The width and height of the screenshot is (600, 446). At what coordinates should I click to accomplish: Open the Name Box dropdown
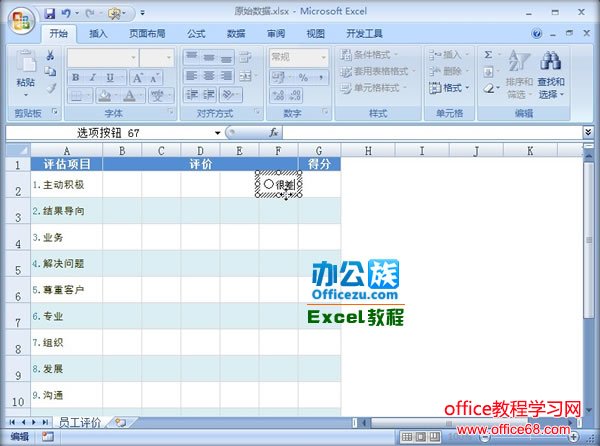[217, 133]
